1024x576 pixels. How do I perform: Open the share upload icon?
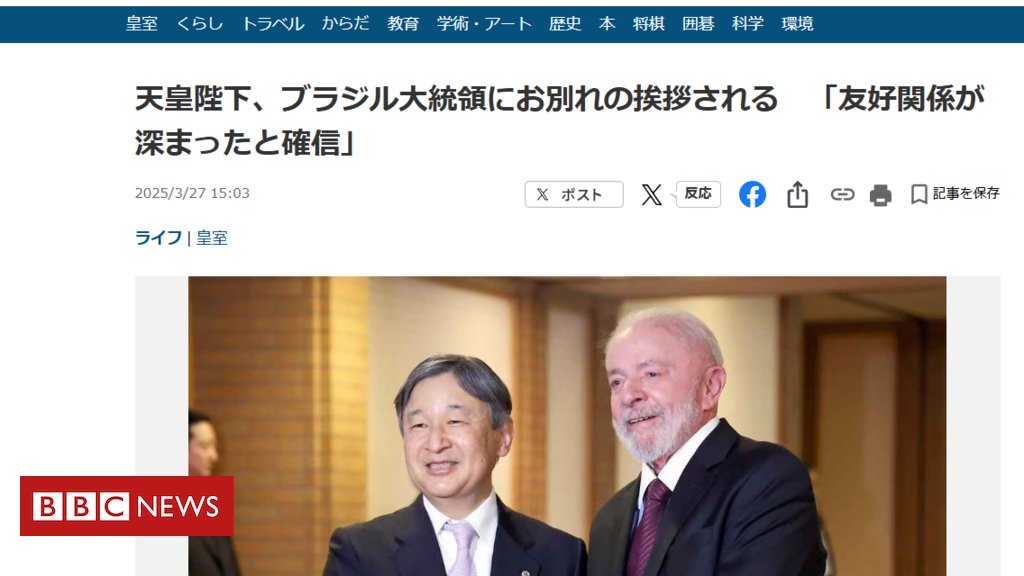click(797, 195)
